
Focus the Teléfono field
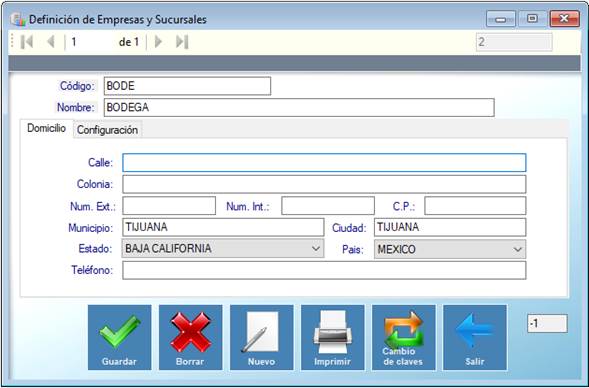click(324, 270)
